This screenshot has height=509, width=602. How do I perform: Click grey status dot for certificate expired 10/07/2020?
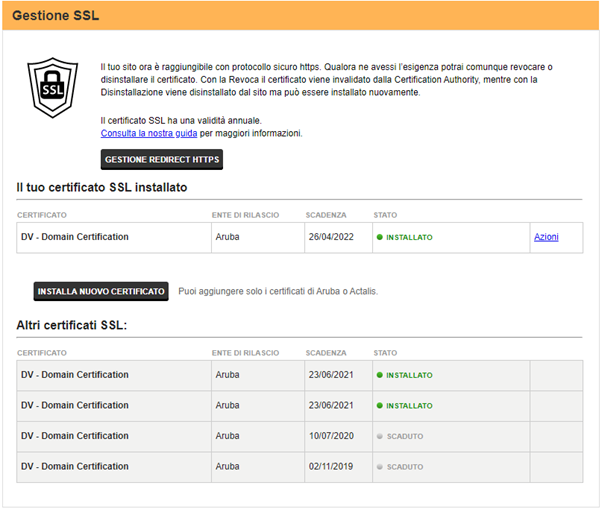point(380,436)
